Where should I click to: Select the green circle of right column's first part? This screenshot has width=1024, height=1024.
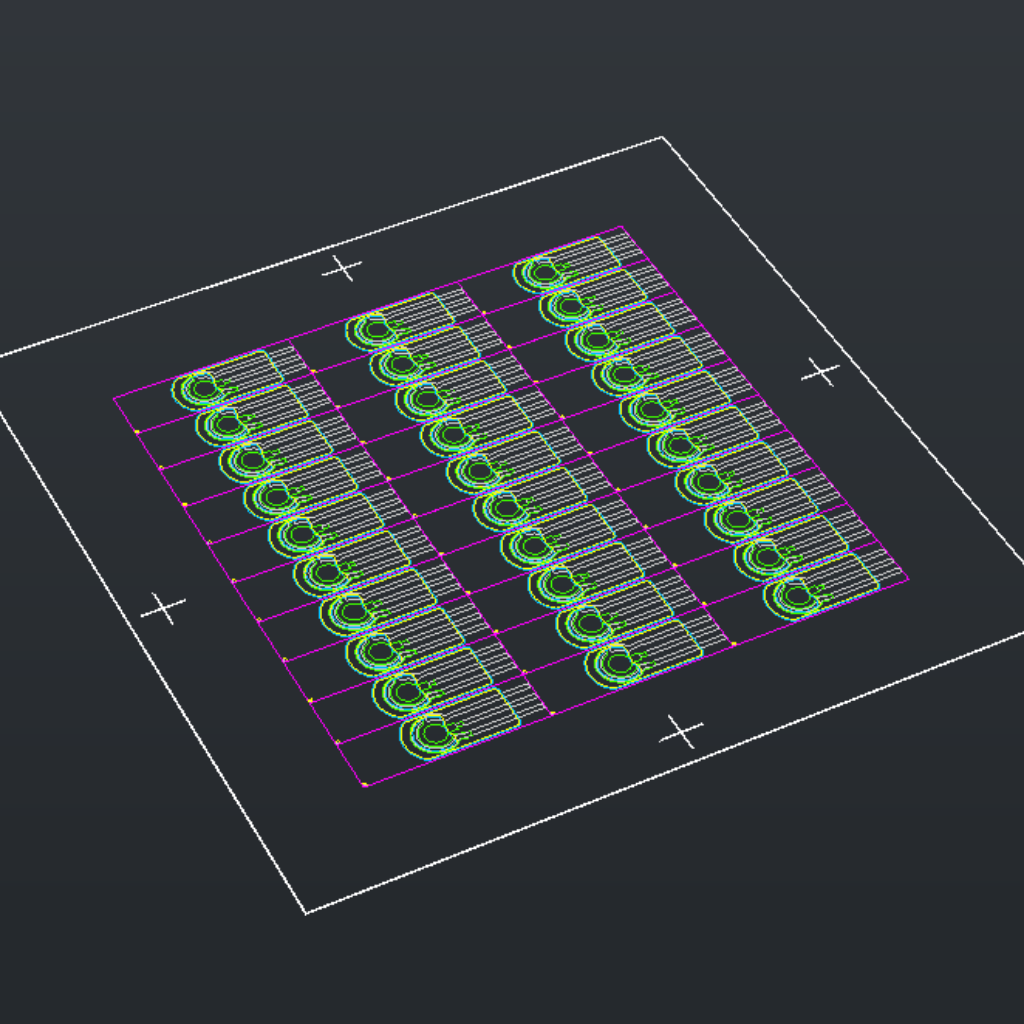[543, 271]
